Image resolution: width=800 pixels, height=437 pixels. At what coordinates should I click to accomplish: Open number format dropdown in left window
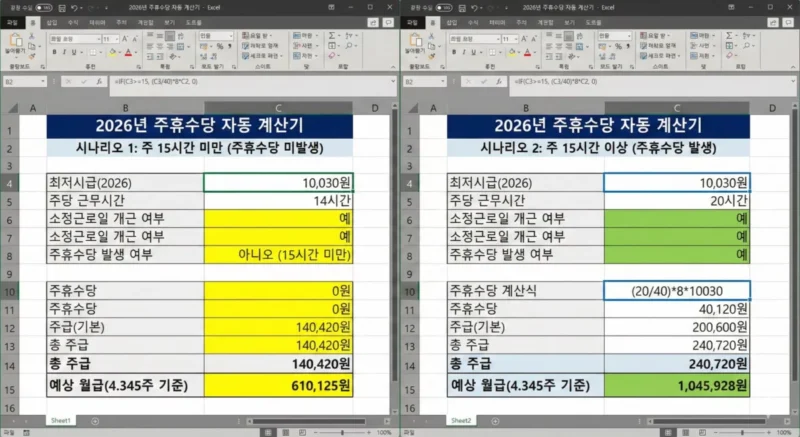[231, 36]
